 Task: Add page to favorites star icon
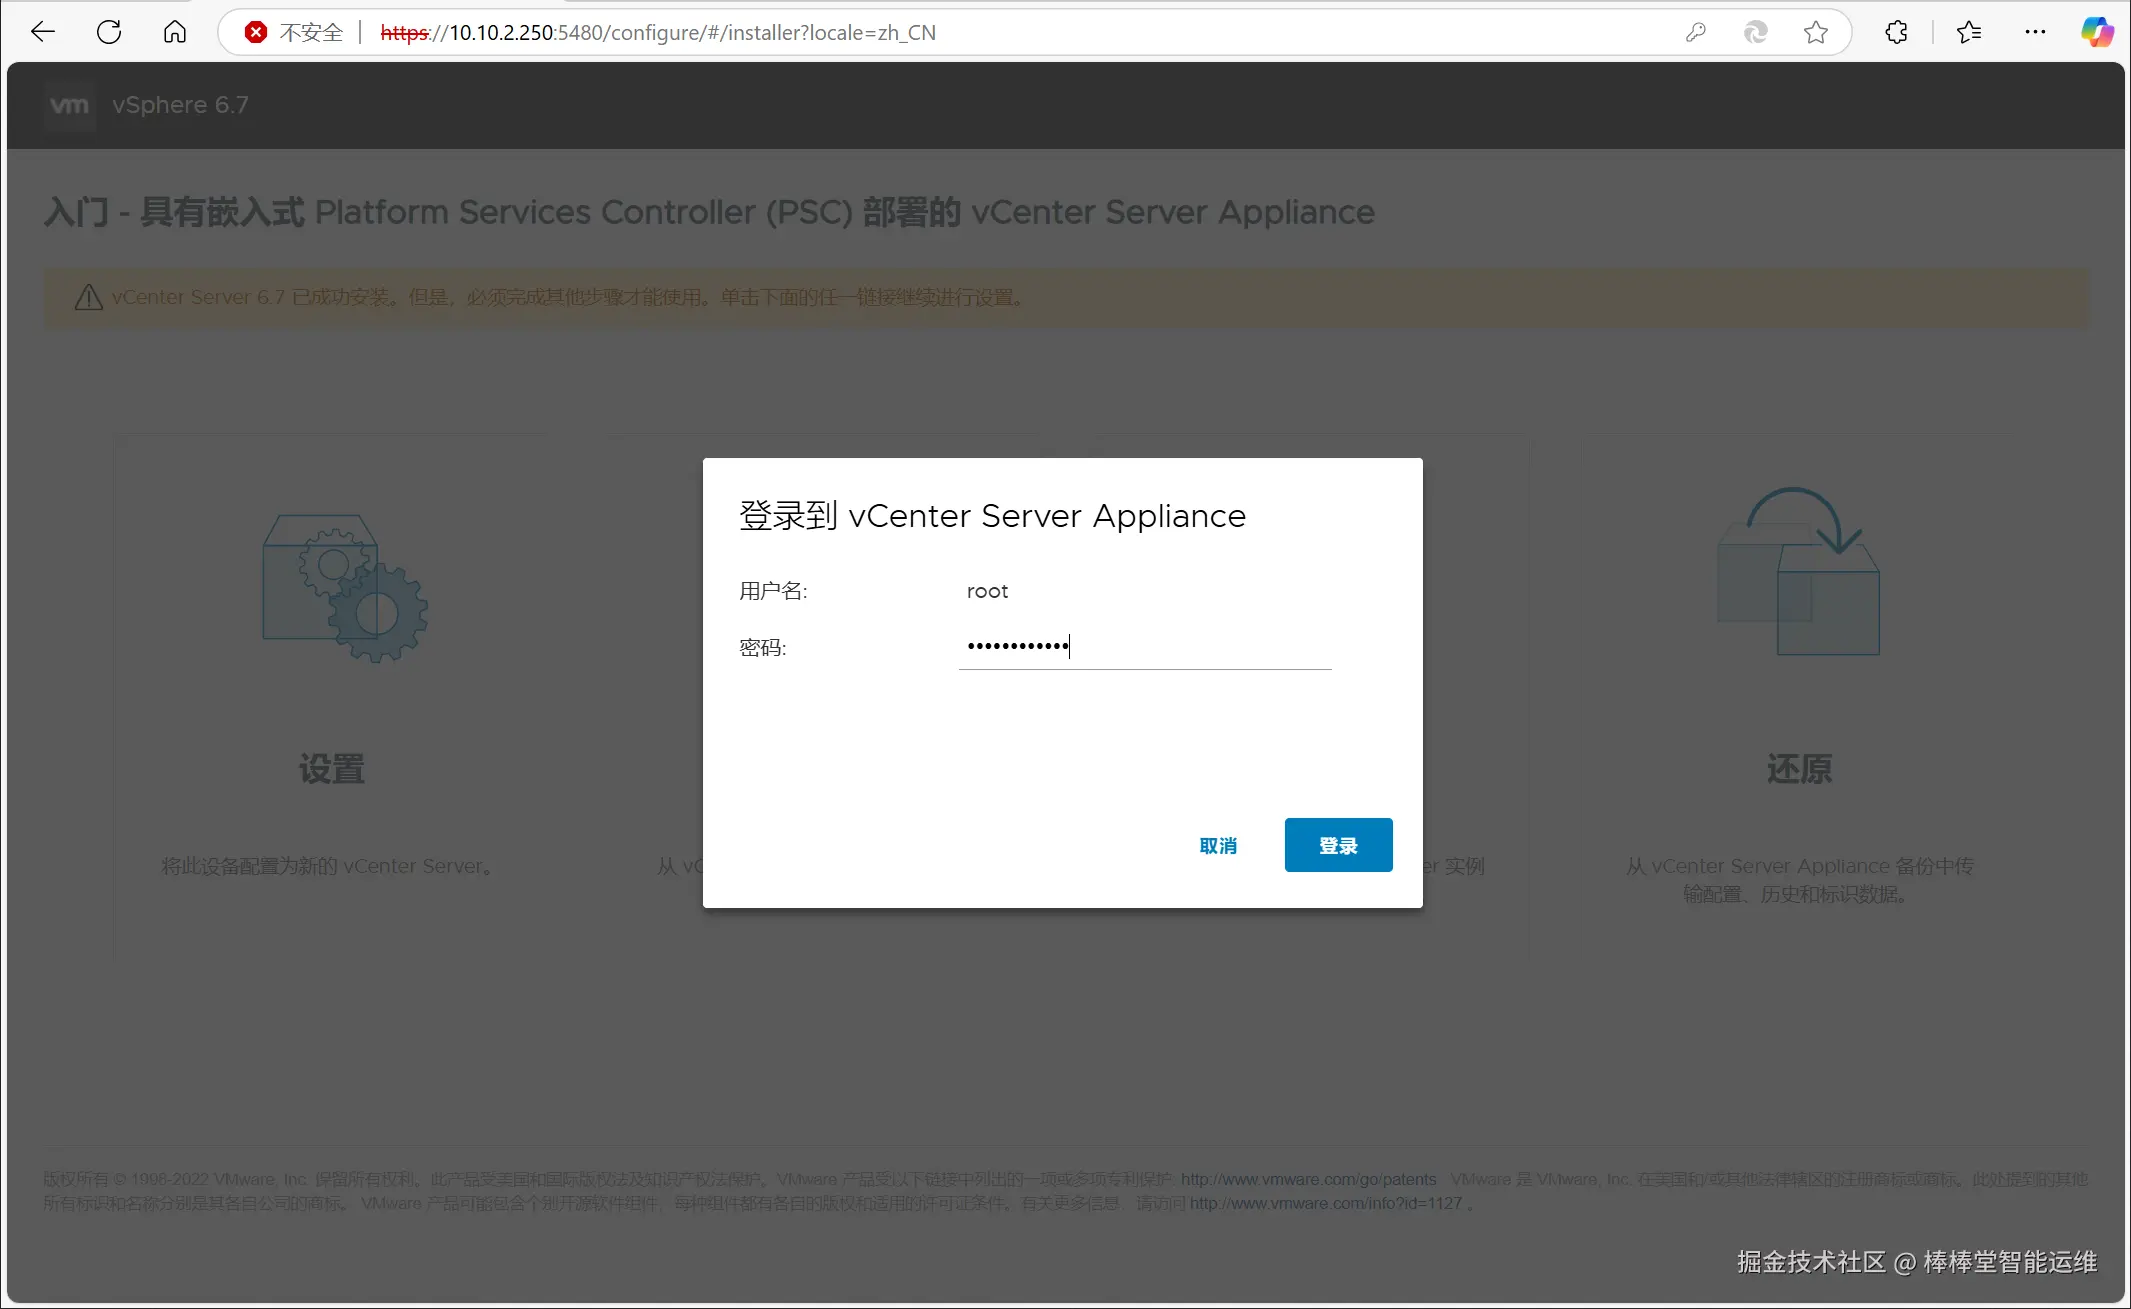[1816, 32]
